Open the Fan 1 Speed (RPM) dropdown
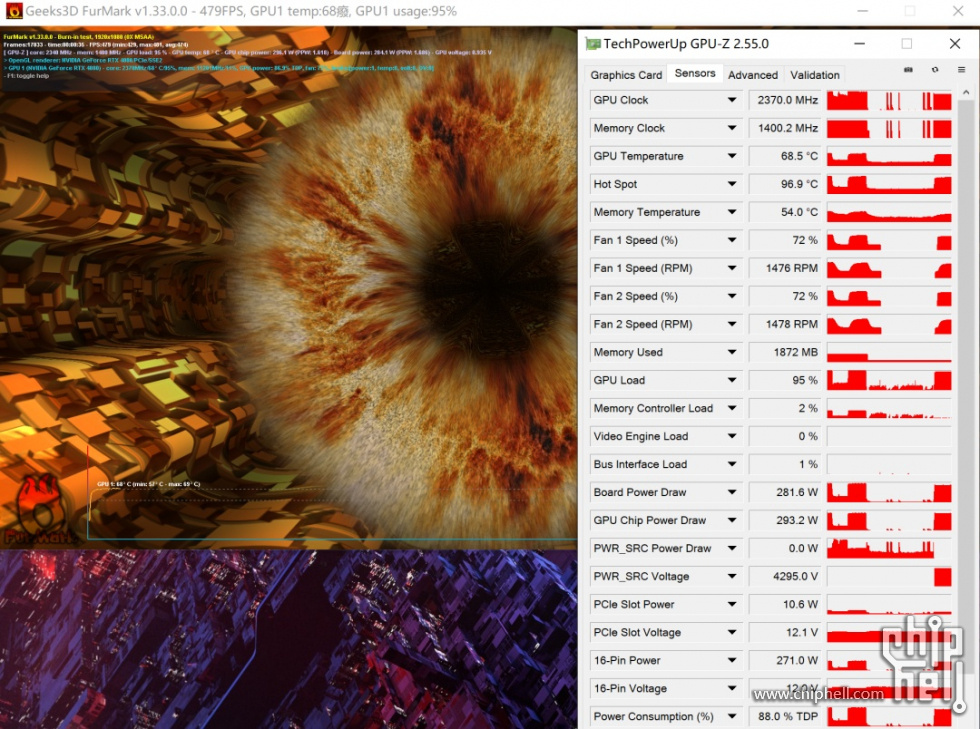The image size is (980, 729). point(731,268)
